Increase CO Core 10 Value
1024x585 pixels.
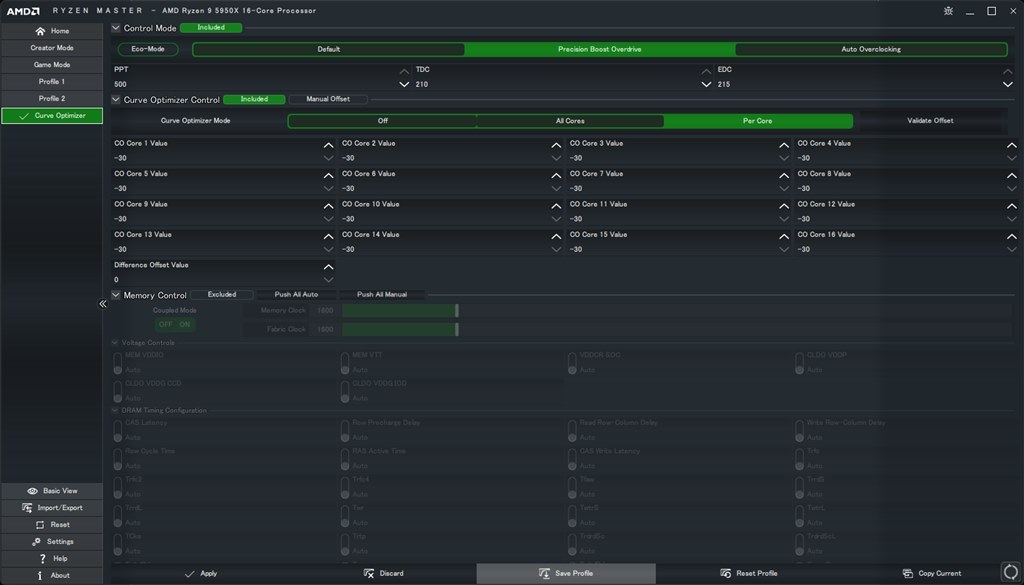(x=556, y=206)
